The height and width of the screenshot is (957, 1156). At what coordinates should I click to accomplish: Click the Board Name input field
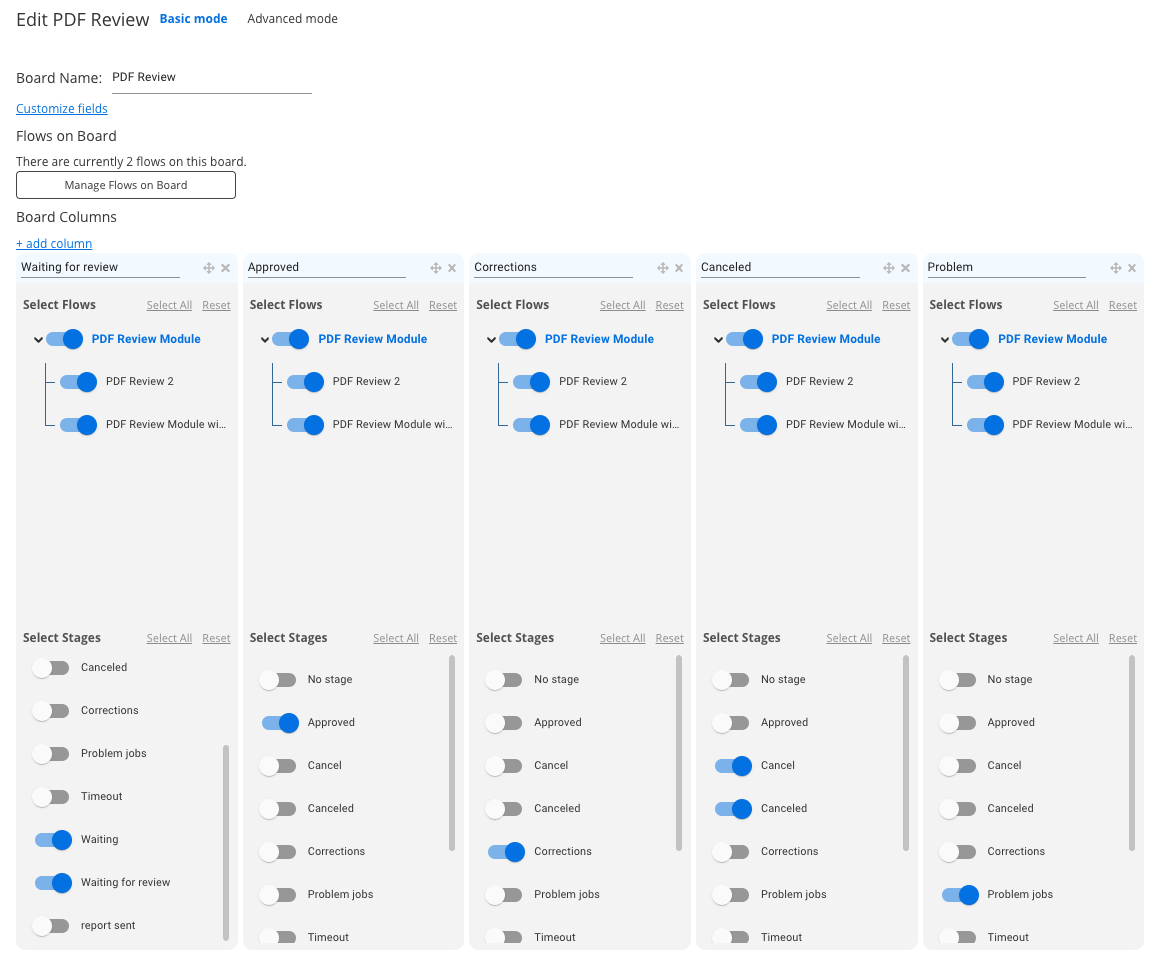coord(211,78)
